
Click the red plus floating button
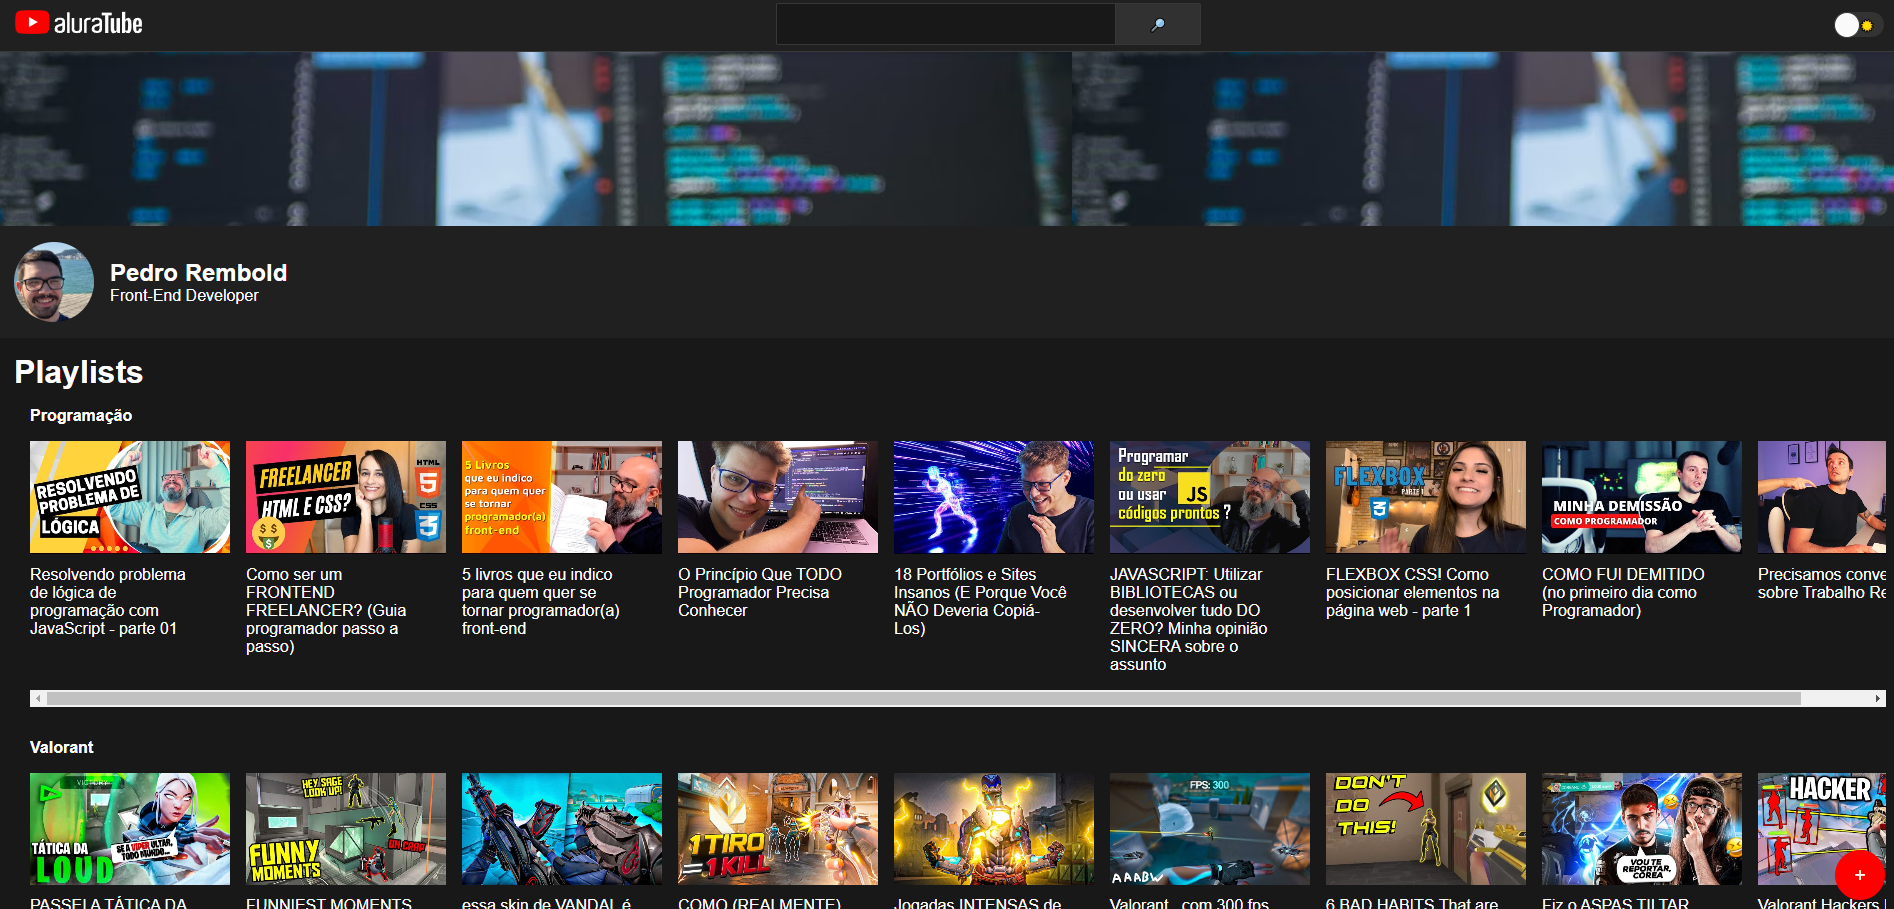tap(1860, 875)
